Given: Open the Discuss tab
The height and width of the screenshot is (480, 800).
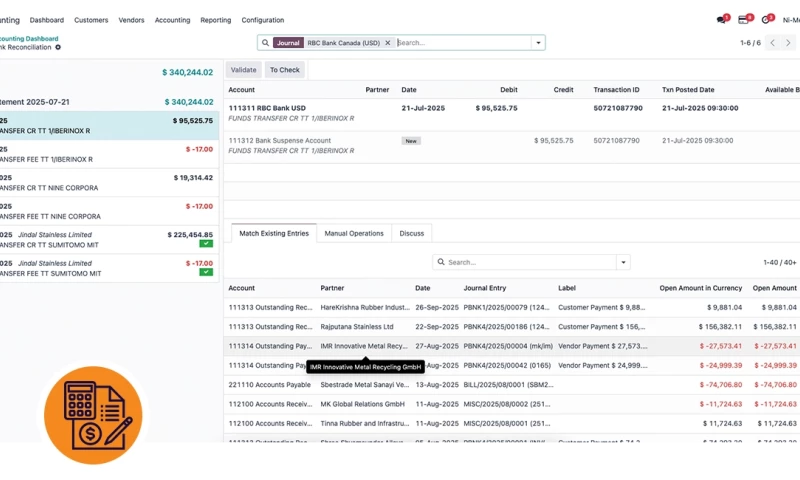Looking at the screenshot, I should coord(411,233).
